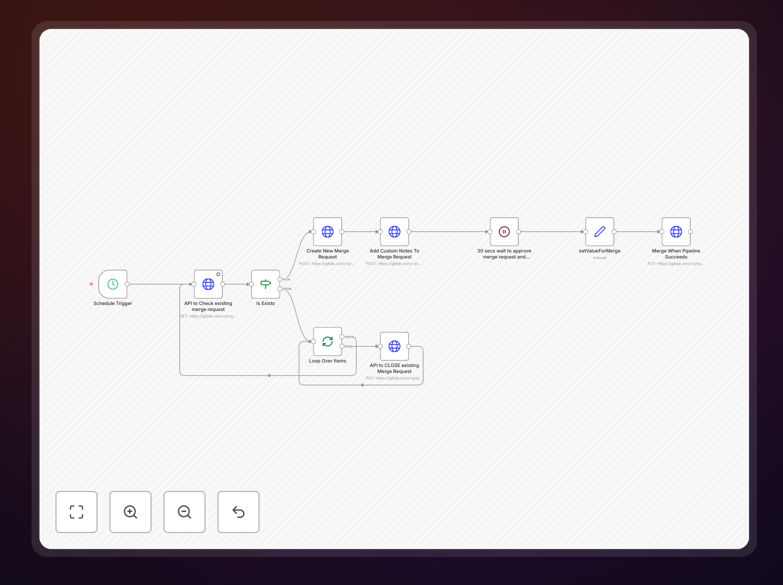783x585 pixels.
Task: Open the API to CLOSE existing Merge Request node
Action: point(394,346)
